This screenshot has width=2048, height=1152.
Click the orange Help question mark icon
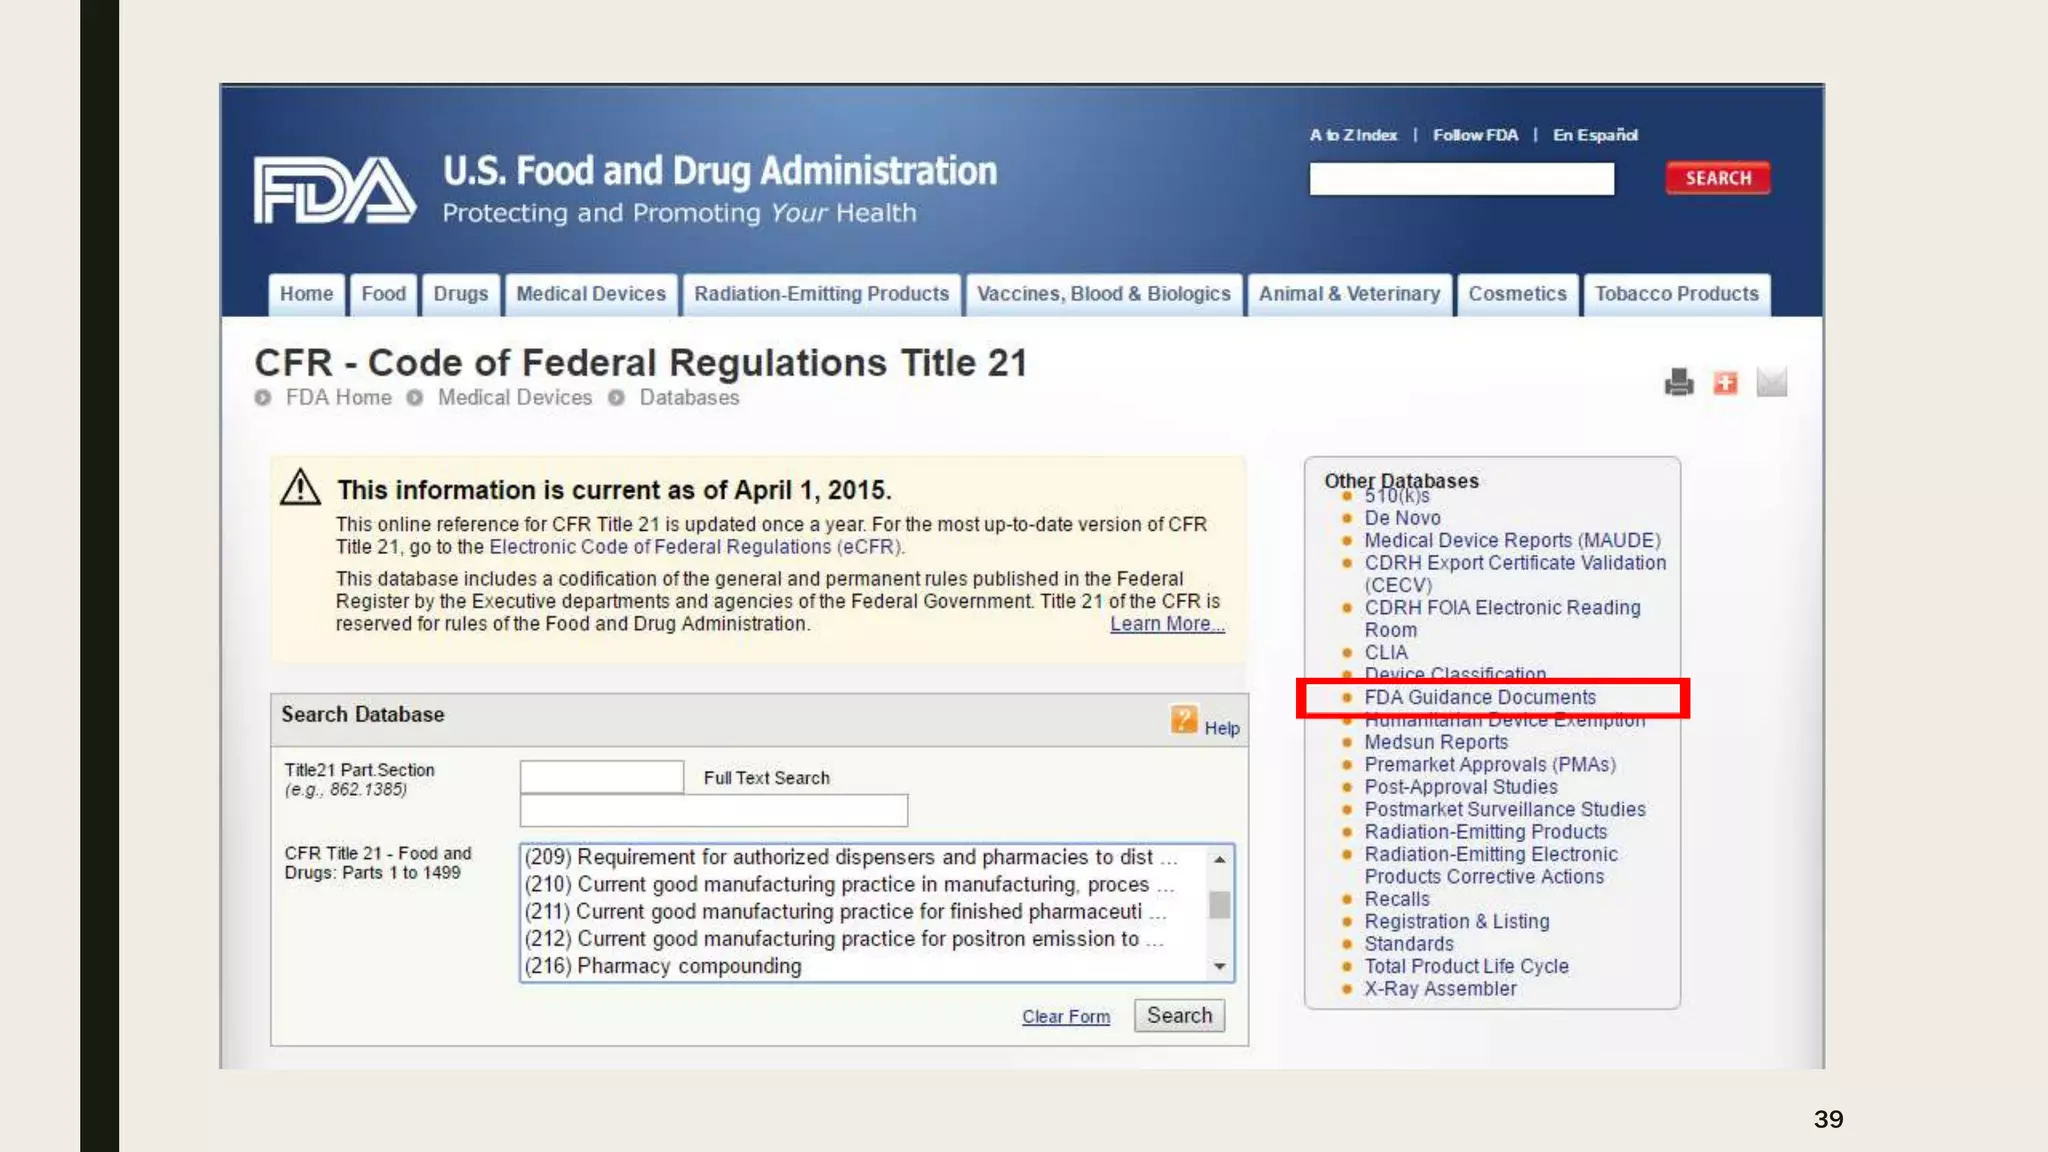click(1184, 719)
